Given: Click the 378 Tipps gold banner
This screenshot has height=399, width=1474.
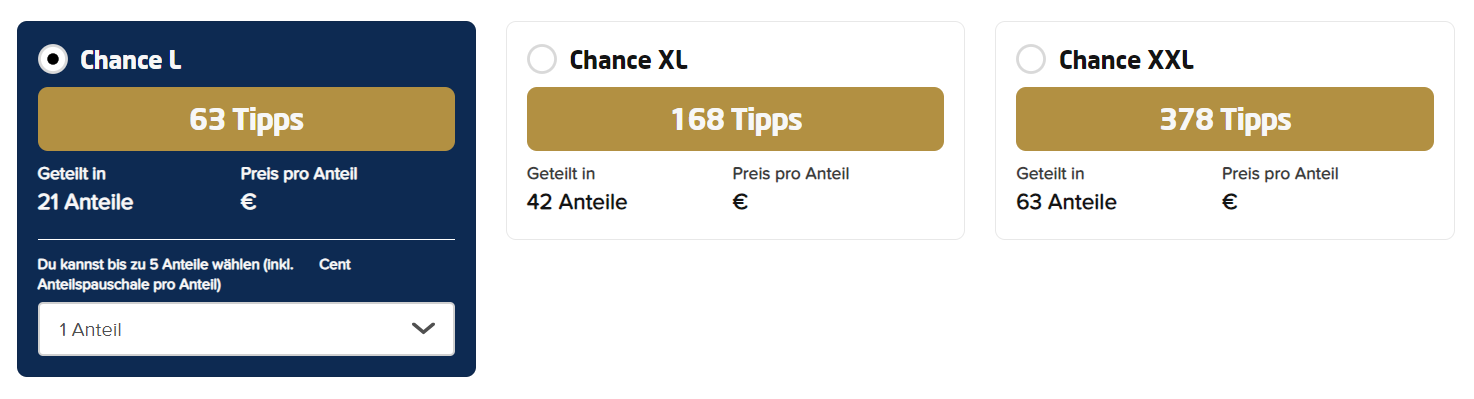Looking at the screenshot, I should point(1225,119).
